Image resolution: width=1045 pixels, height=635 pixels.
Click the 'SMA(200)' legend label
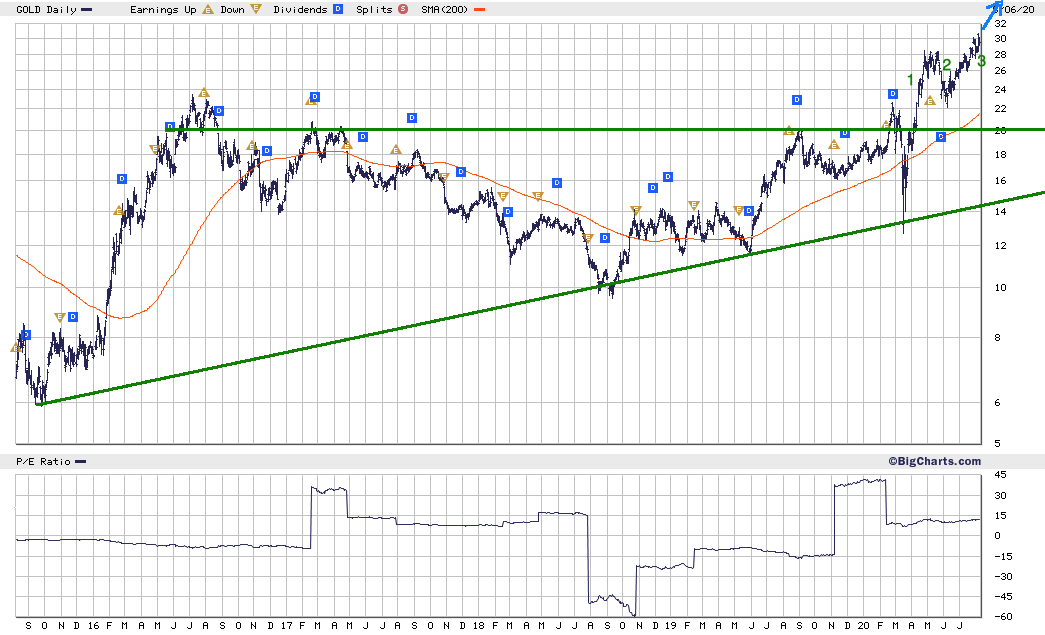[x=445, y=10]
